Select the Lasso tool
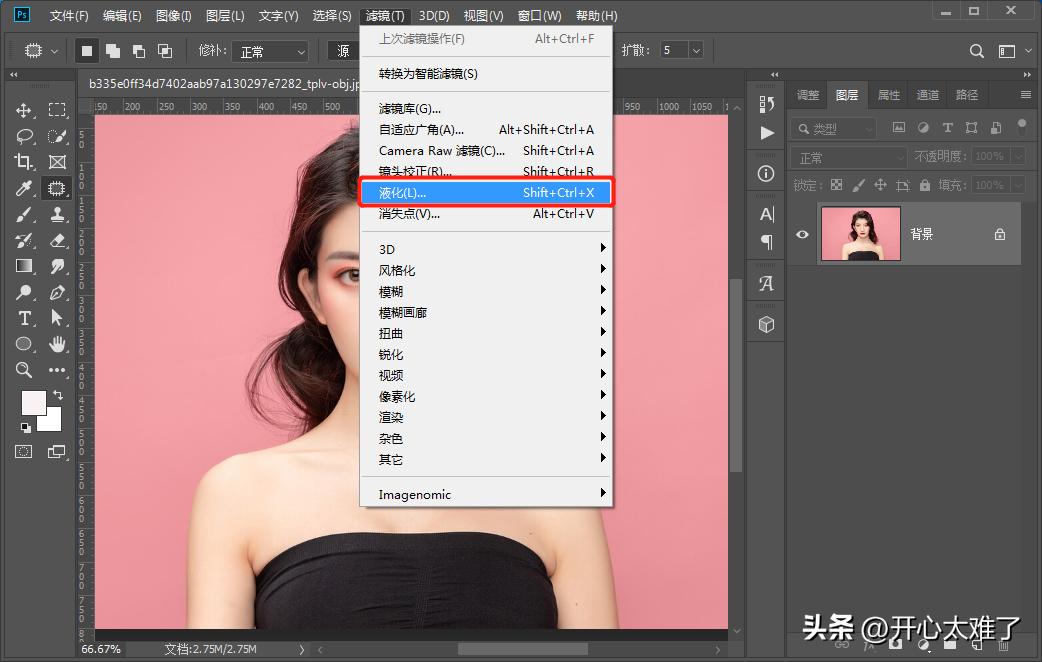 26,137
